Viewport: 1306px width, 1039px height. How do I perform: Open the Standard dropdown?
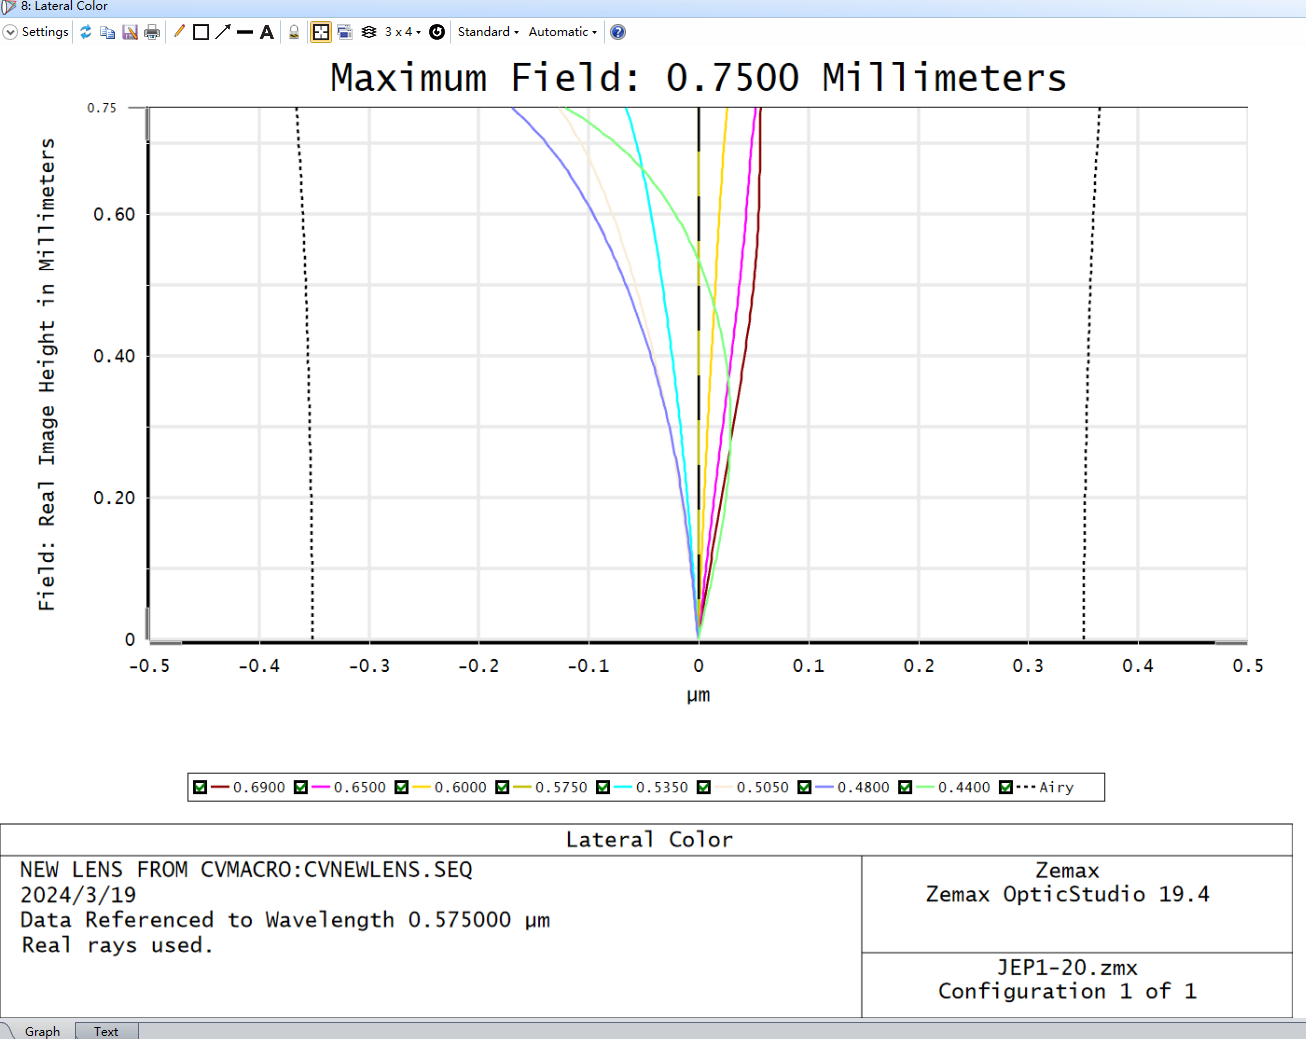click(x=488, y=32)
